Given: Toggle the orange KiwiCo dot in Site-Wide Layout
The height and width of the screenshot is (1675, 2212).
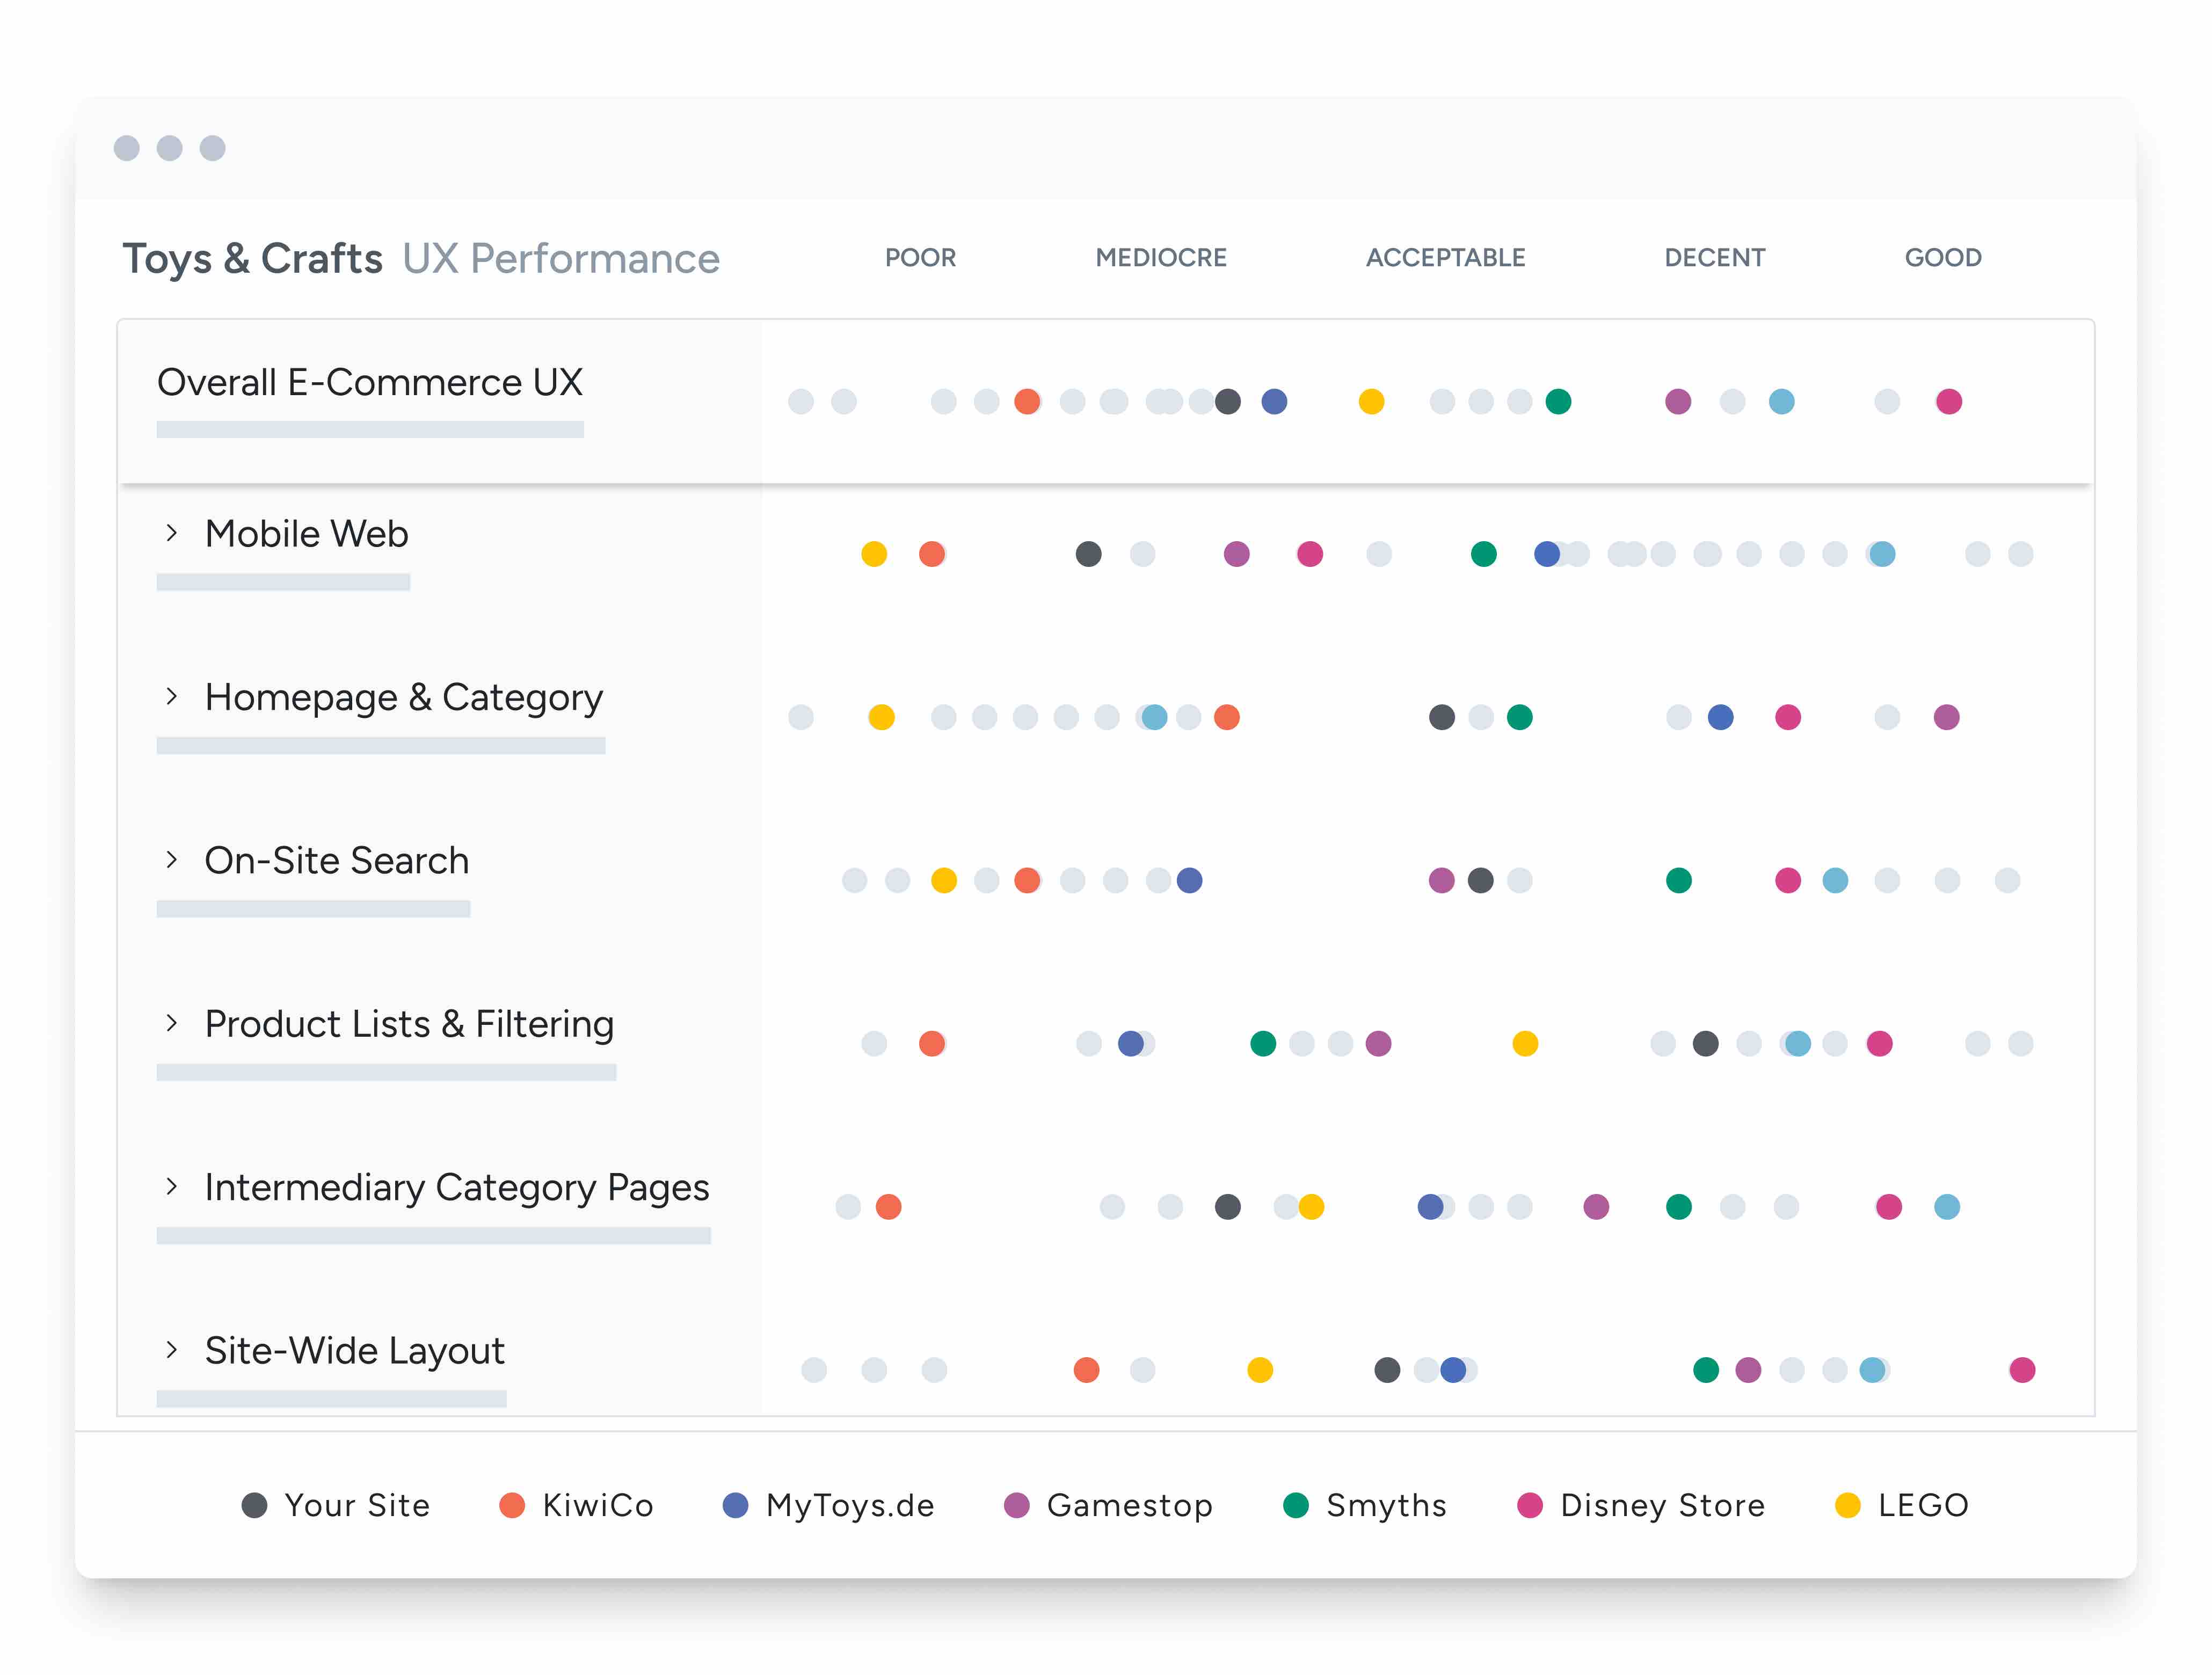Looking at the screenshot, I should coord(1086,1370).
